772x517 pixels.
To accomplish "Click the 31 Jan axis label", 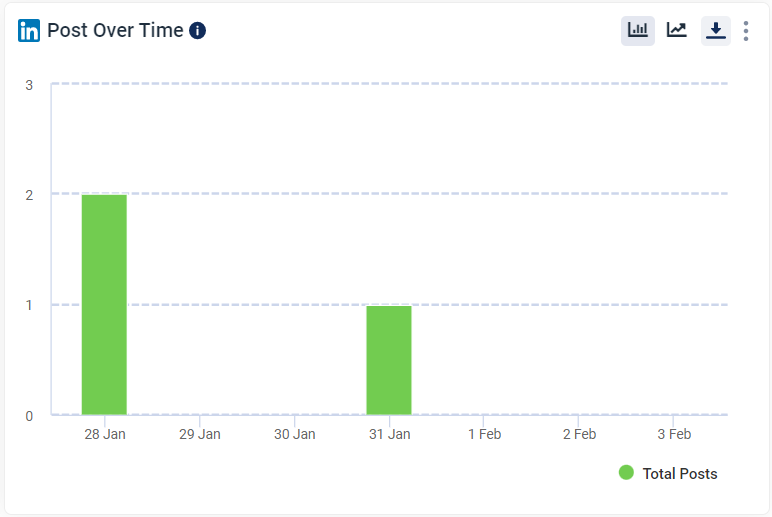I will [x=389, y=434].
